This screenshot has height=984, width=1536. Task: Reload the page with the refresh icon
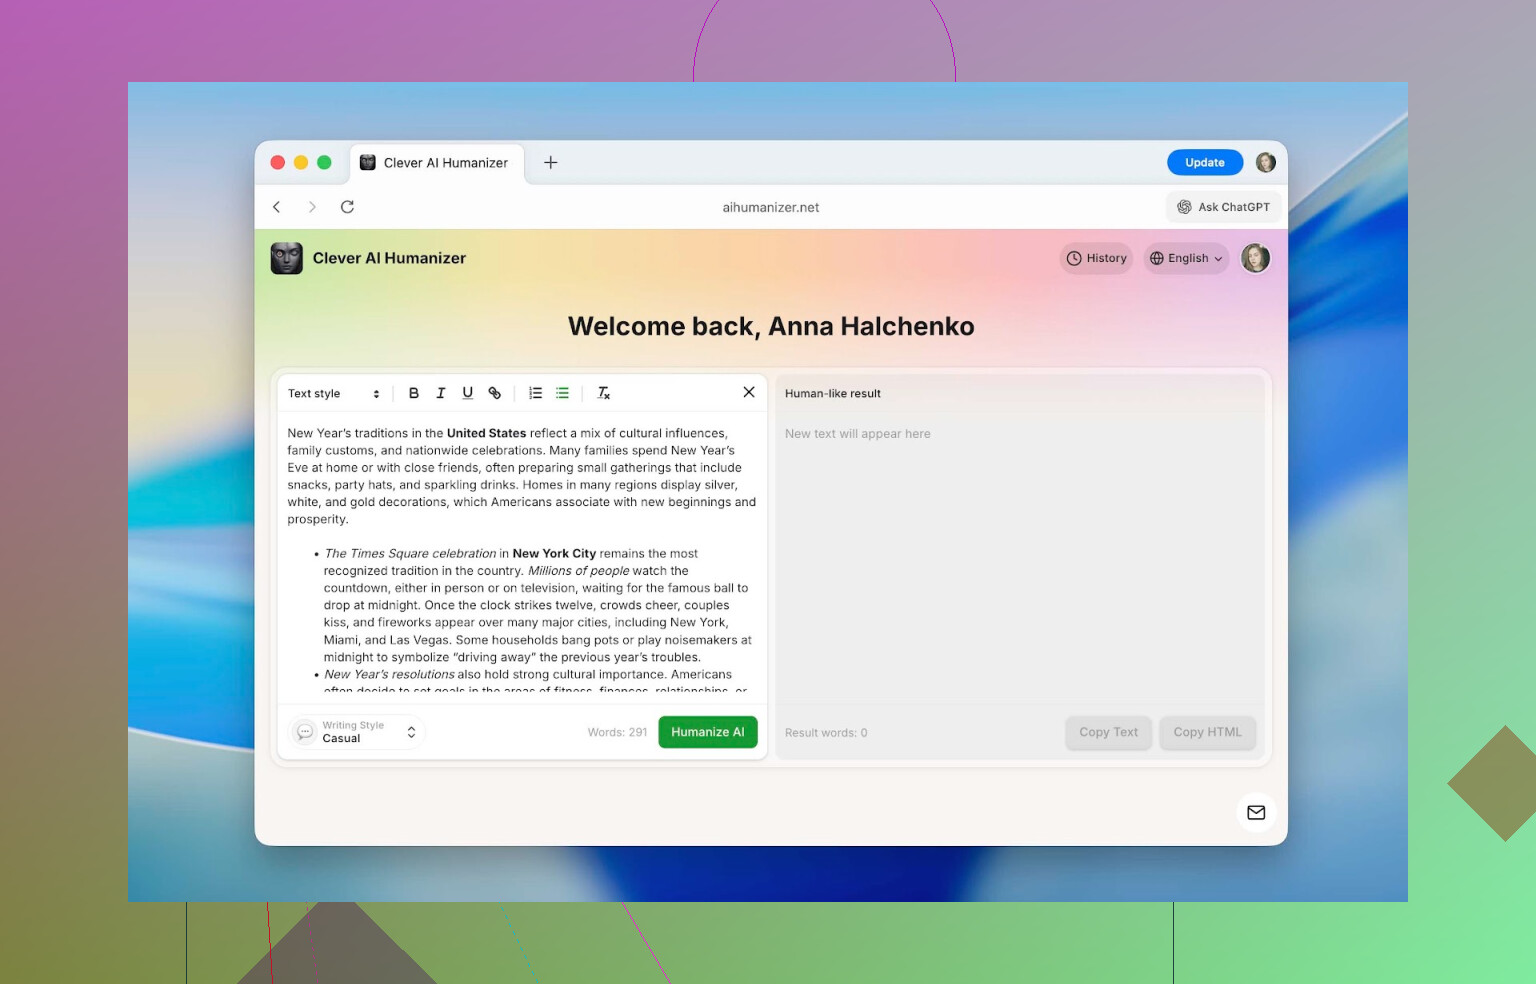[x=347, y=207]
